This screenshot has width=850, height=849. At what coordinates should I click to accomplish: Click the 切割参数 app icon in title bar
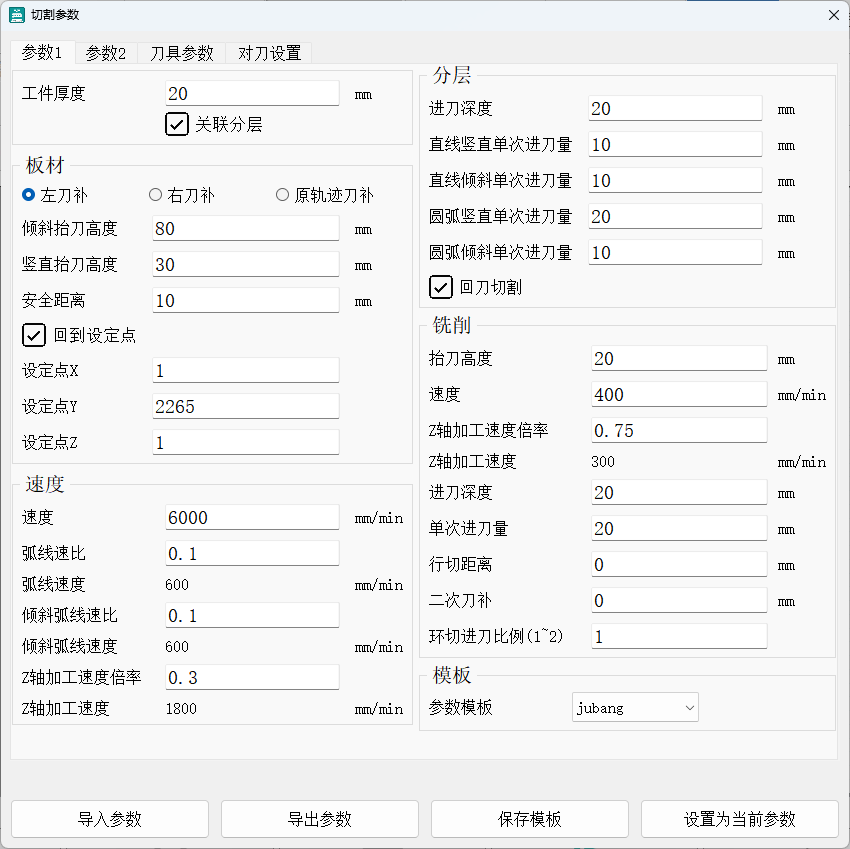tap(17, 15)
